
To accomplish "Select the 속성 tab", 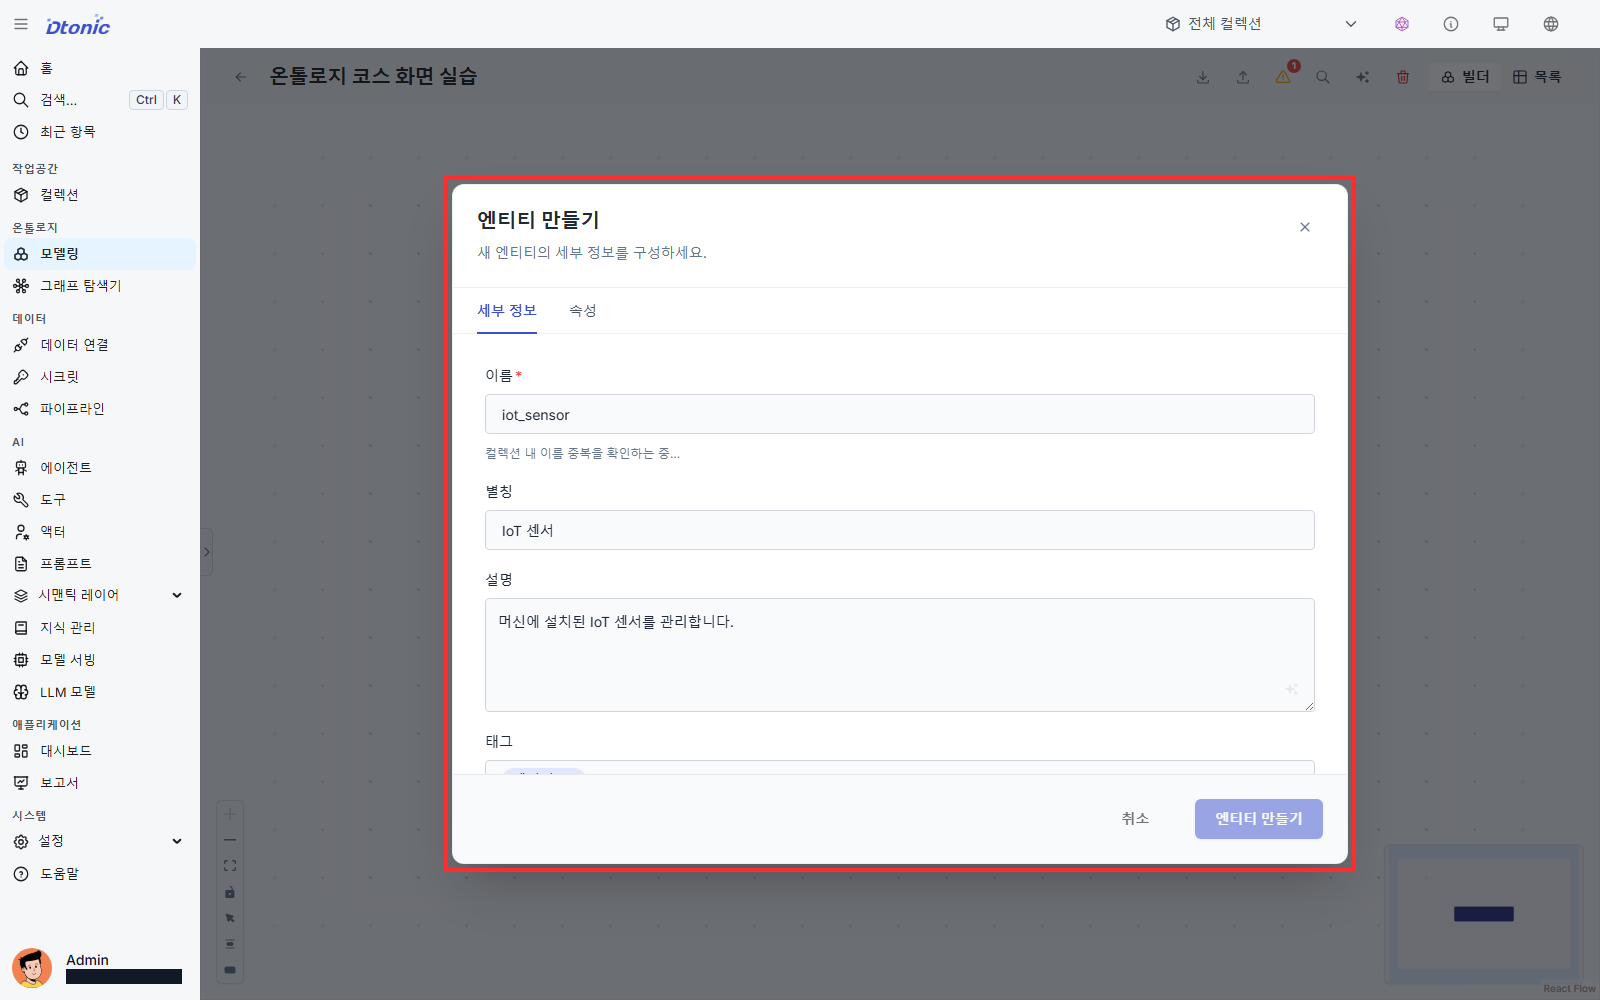I will click(583, 311).
